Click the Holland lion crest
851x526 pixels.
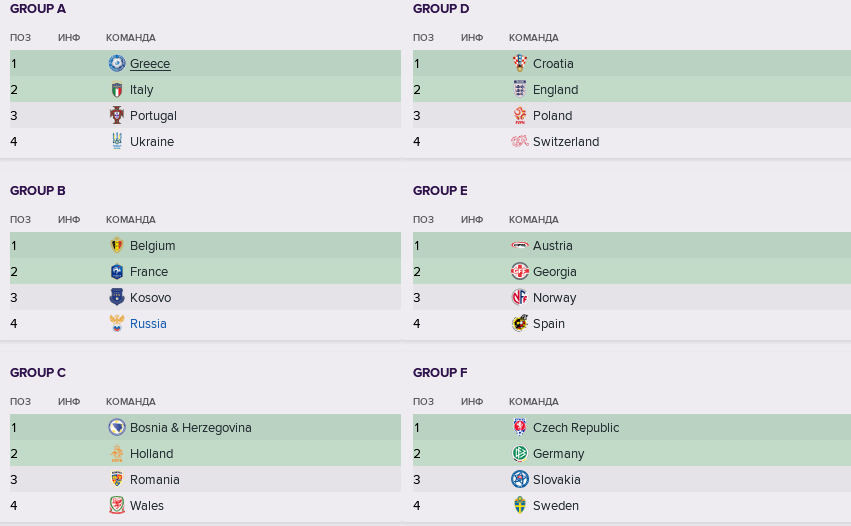point(117,453)
